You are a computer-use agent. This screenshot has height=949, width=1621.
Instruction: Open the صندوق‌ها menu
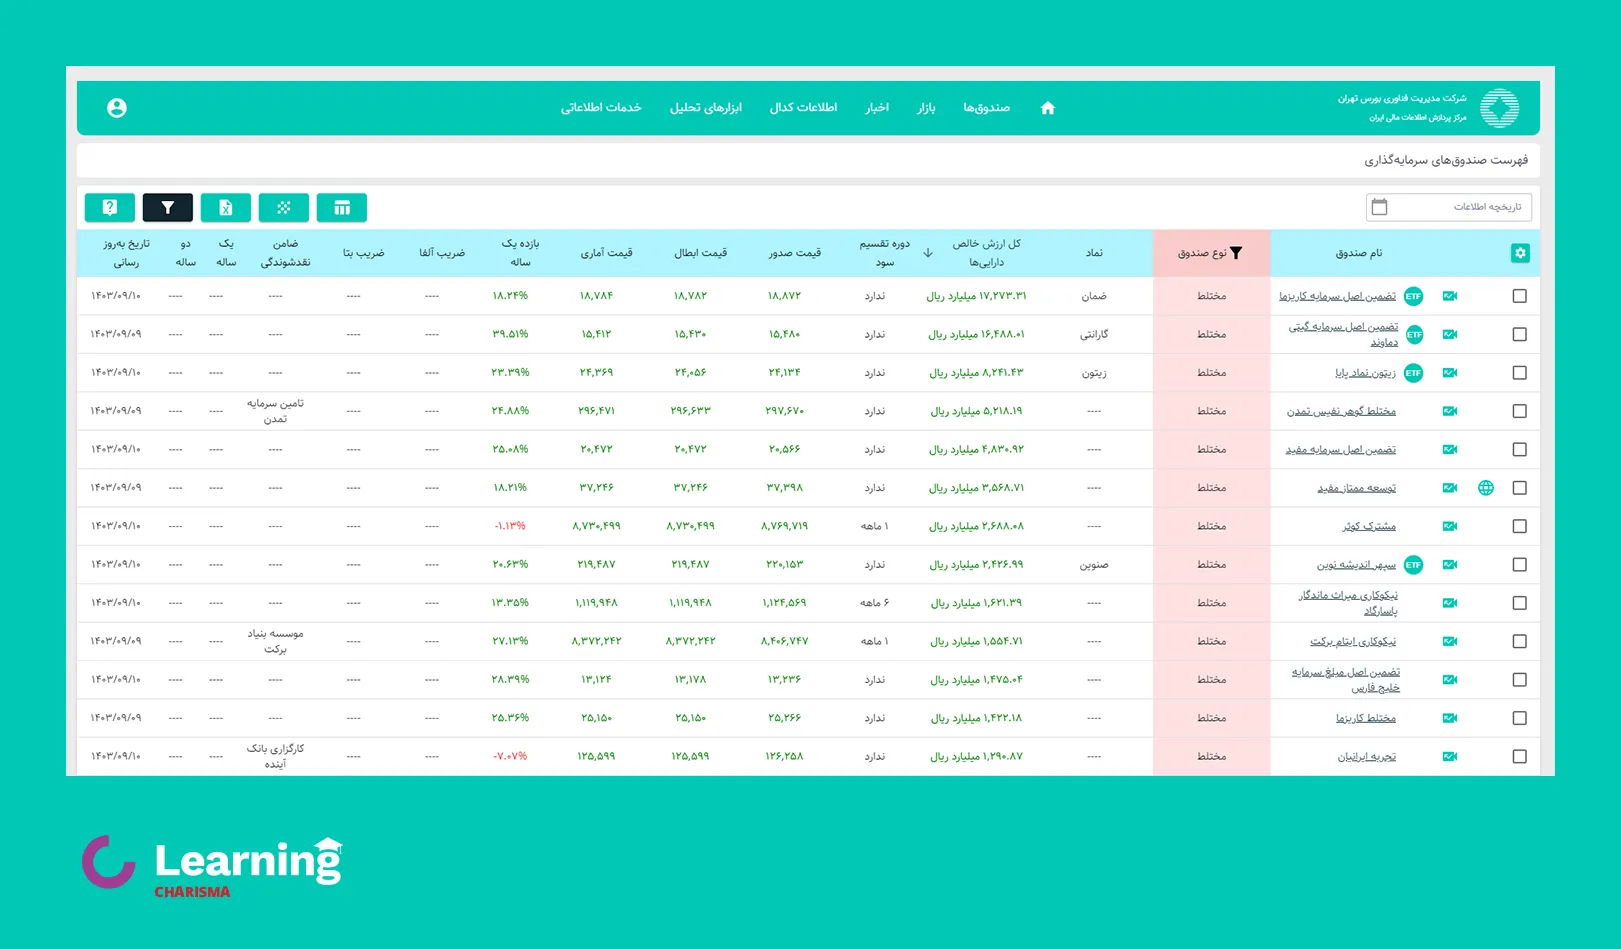pos(986,108)
